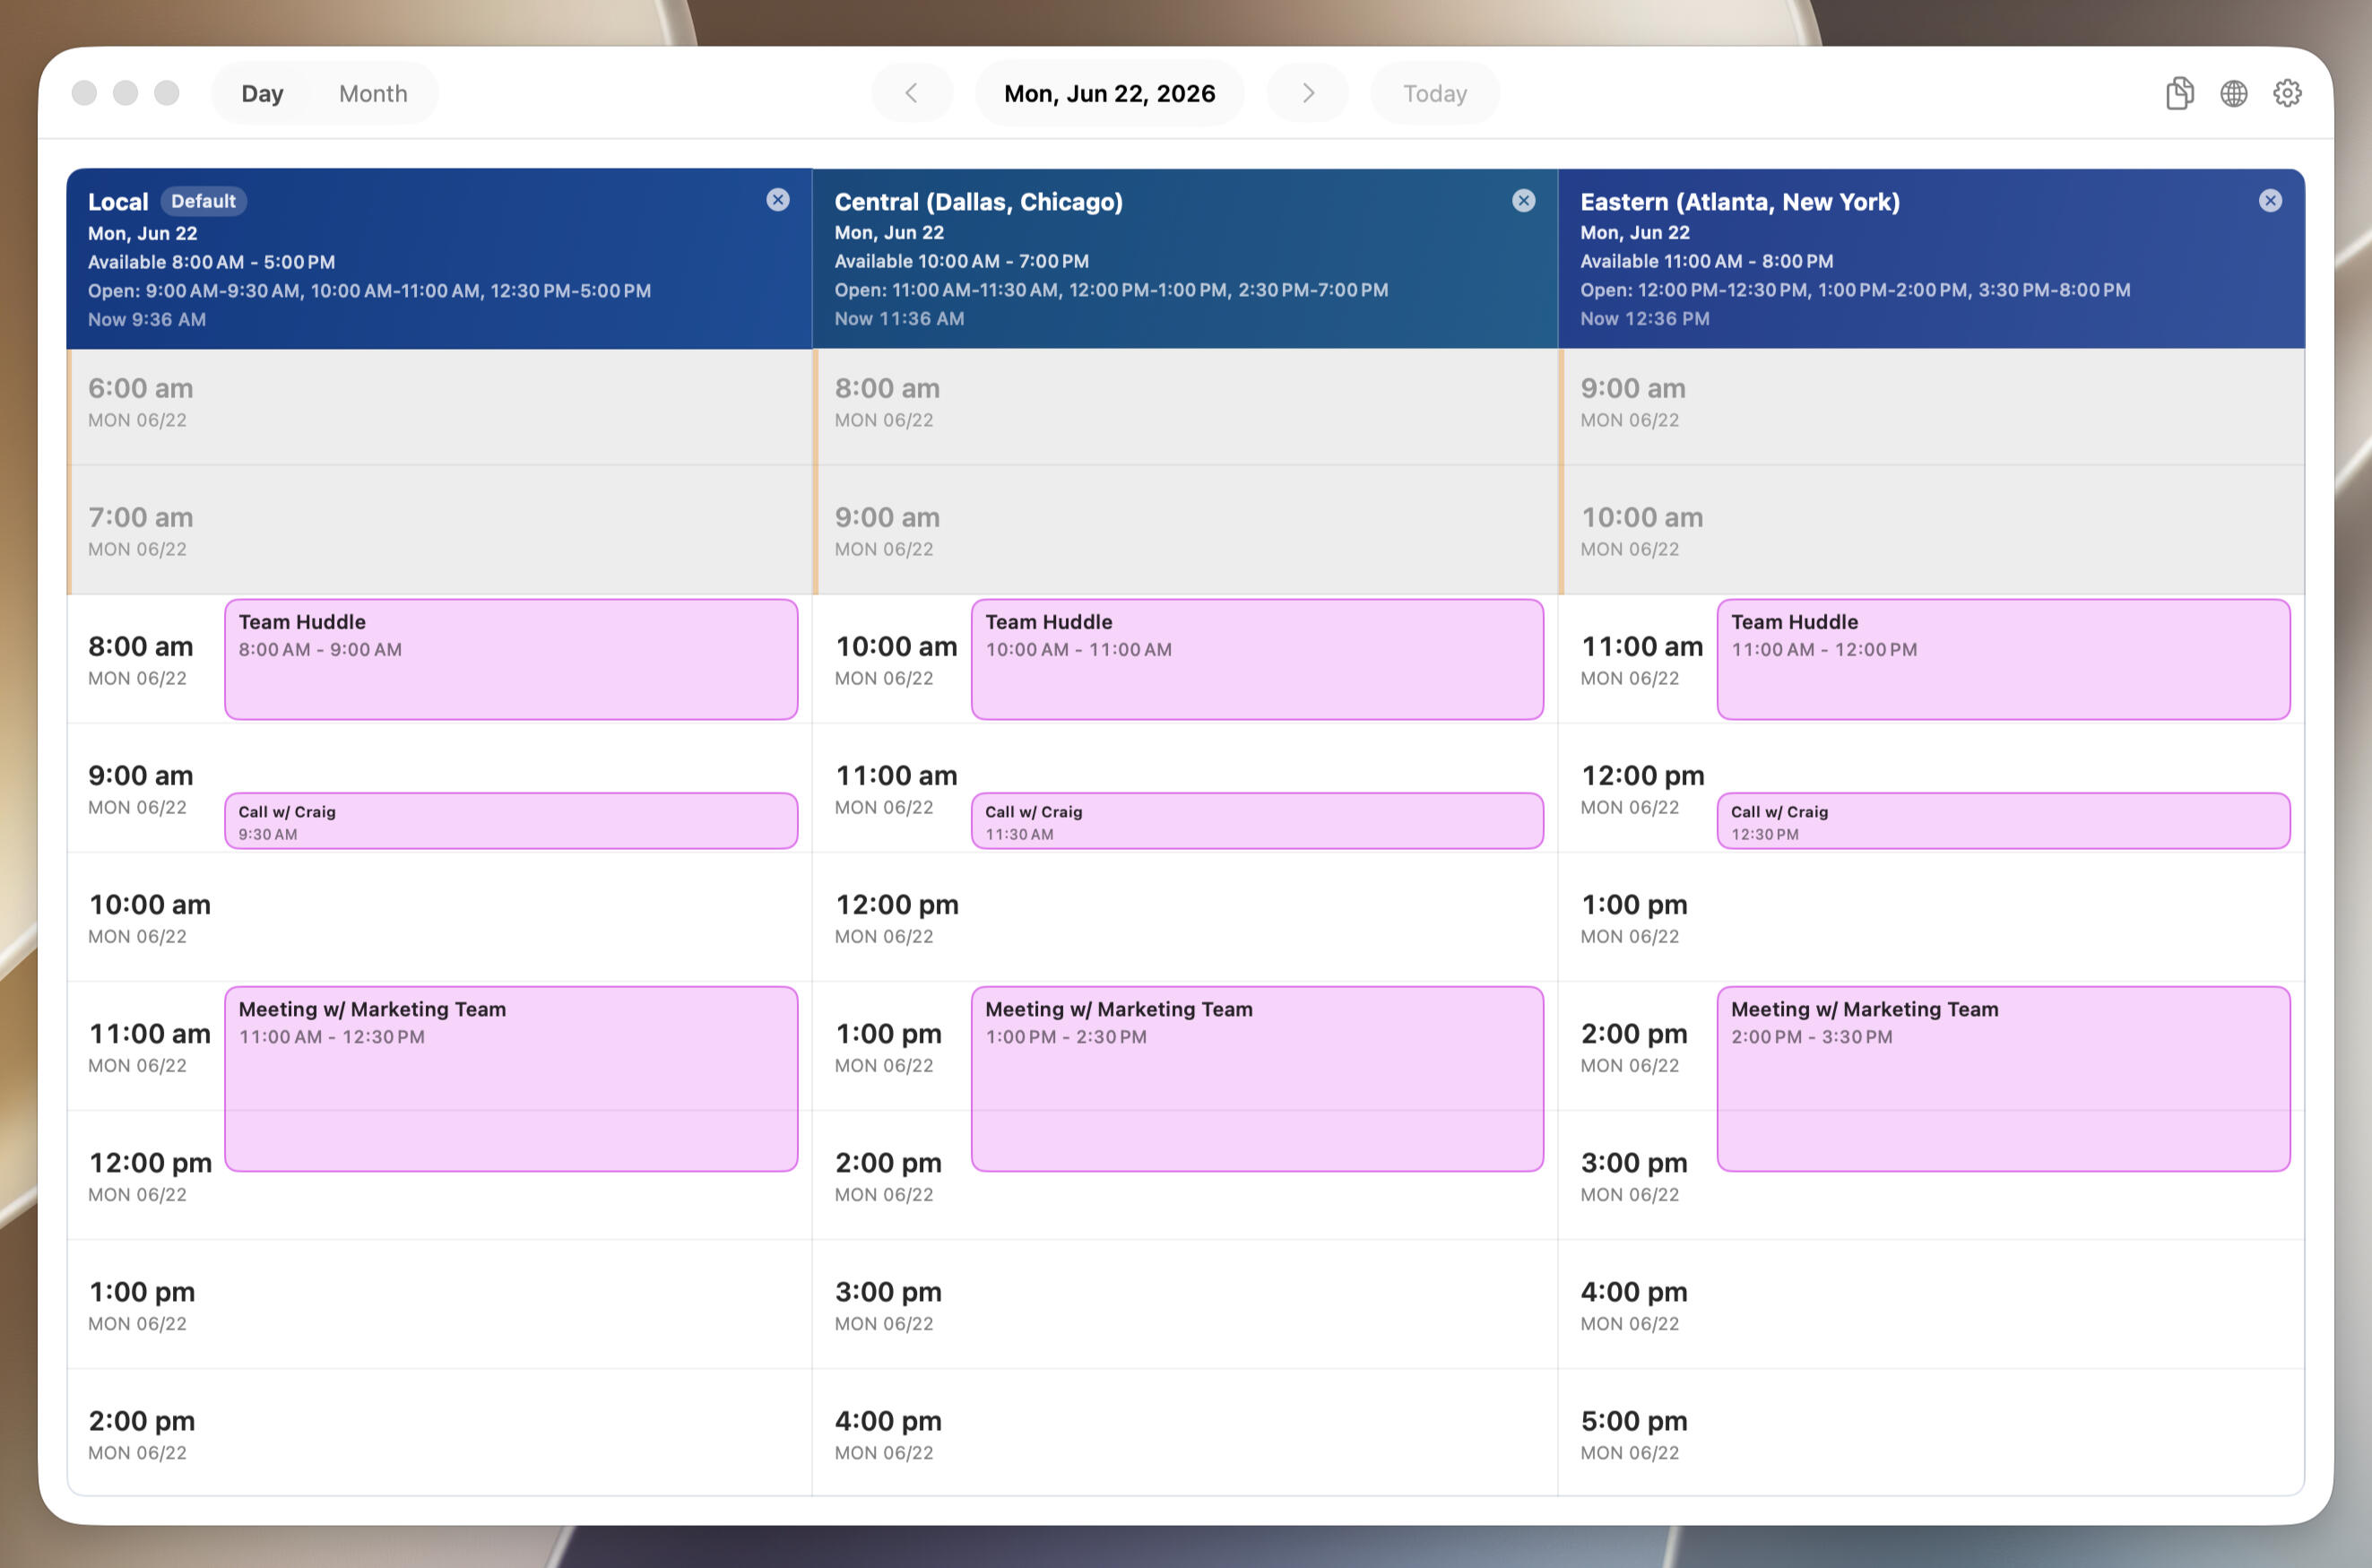Open Call w/ Craig 12:30 PM event
2372x1568 pixels.
click(2003, 821)
